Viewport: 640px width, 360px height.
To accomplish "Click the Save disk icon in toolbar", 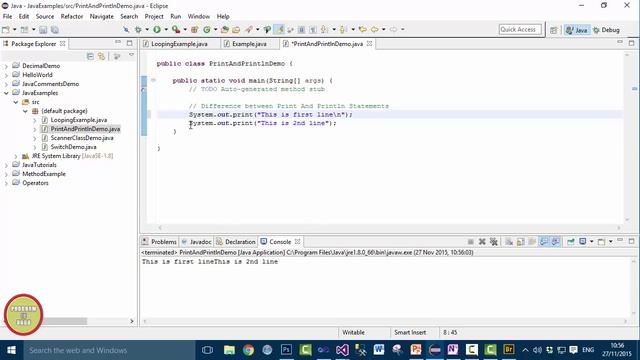I will [x=43, y=30].
